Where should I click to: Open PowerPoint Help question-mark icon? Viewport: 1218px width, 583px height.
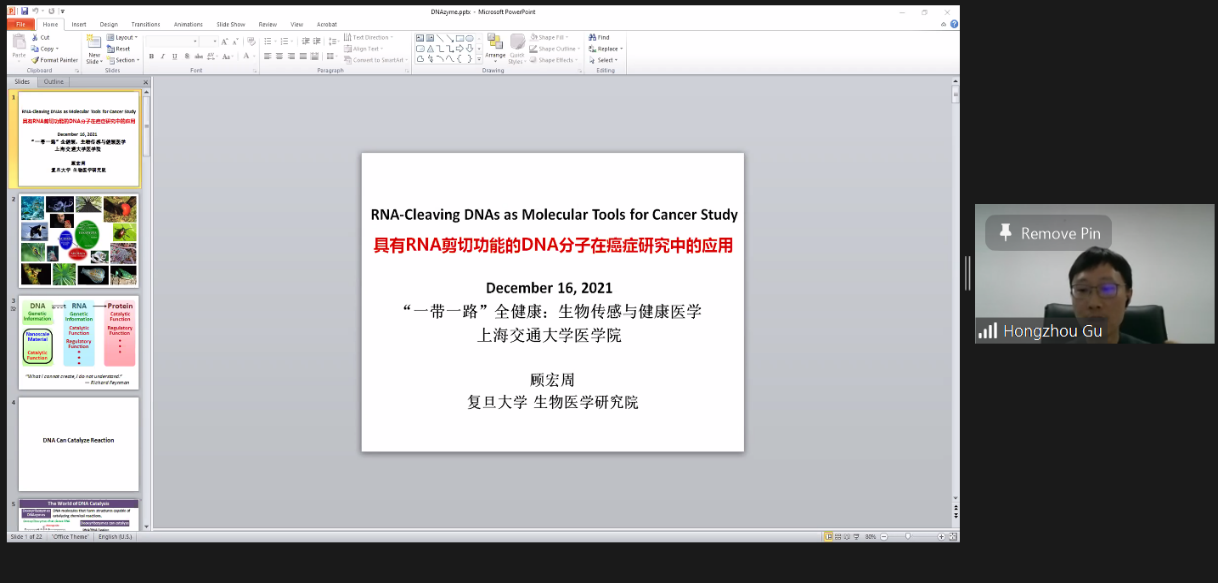click(x=954, y=24)
